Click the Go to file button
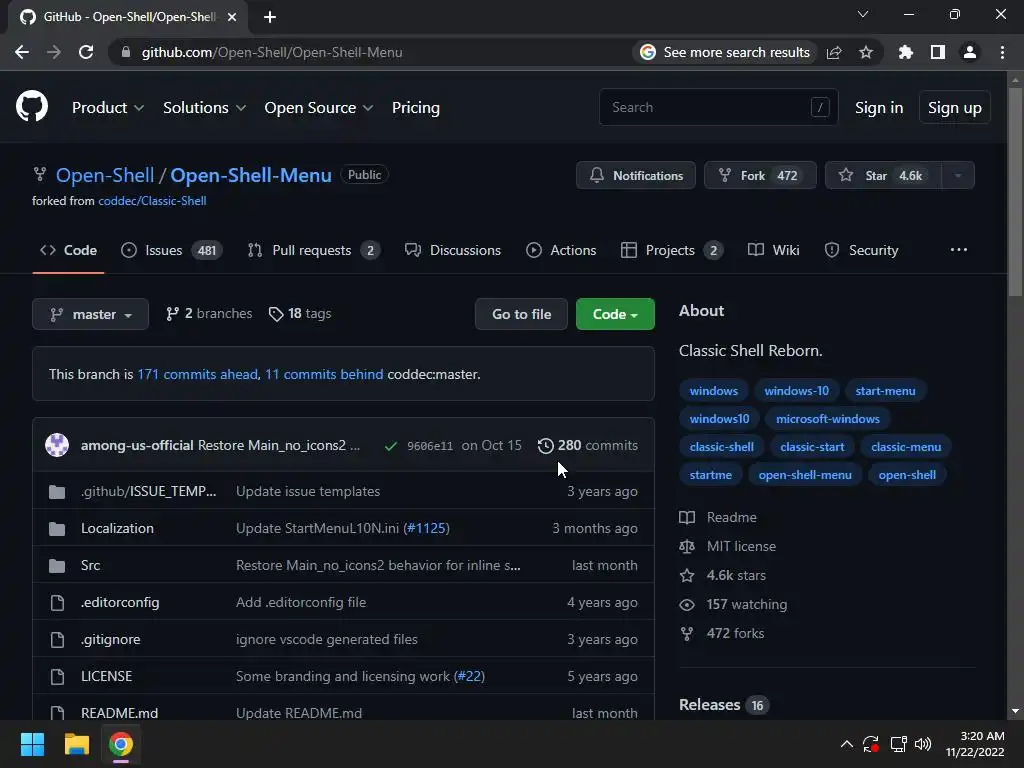The height and width of the screenshot is (768, 1024). [x=521, y=314]
